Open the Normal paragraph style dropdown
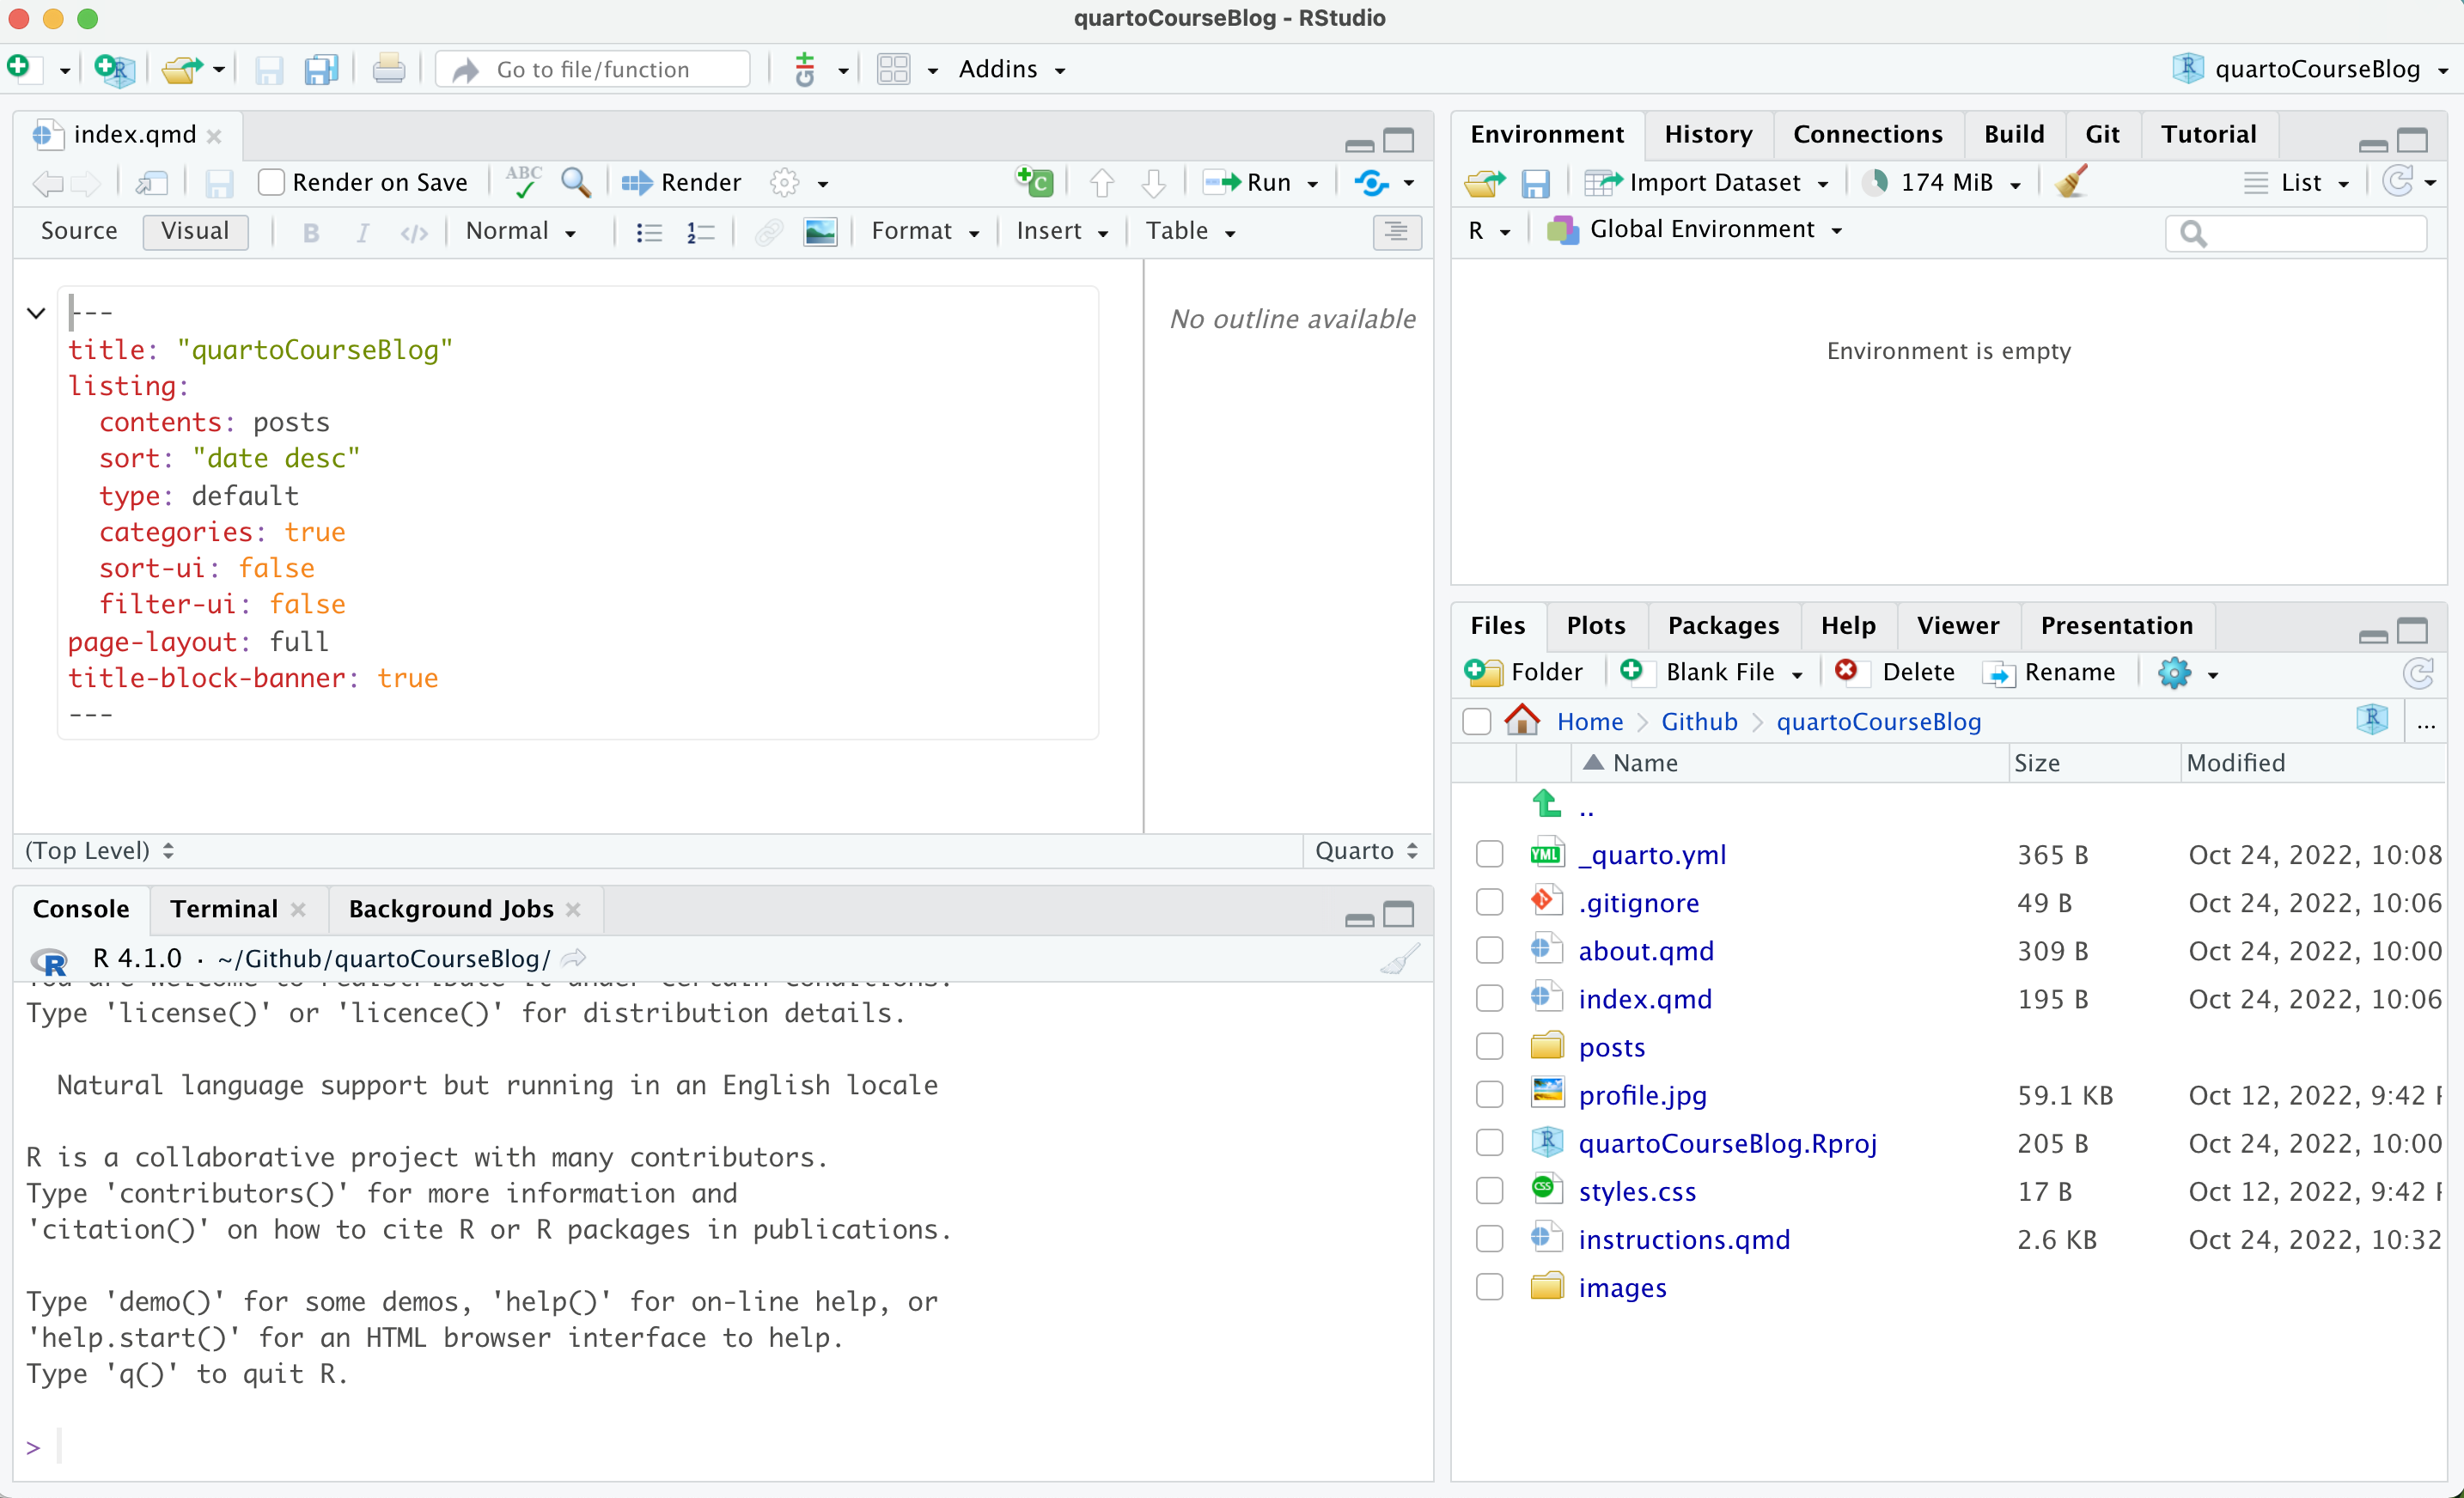This screenshot has width=2464, height=1498. (x=521, y=232)
